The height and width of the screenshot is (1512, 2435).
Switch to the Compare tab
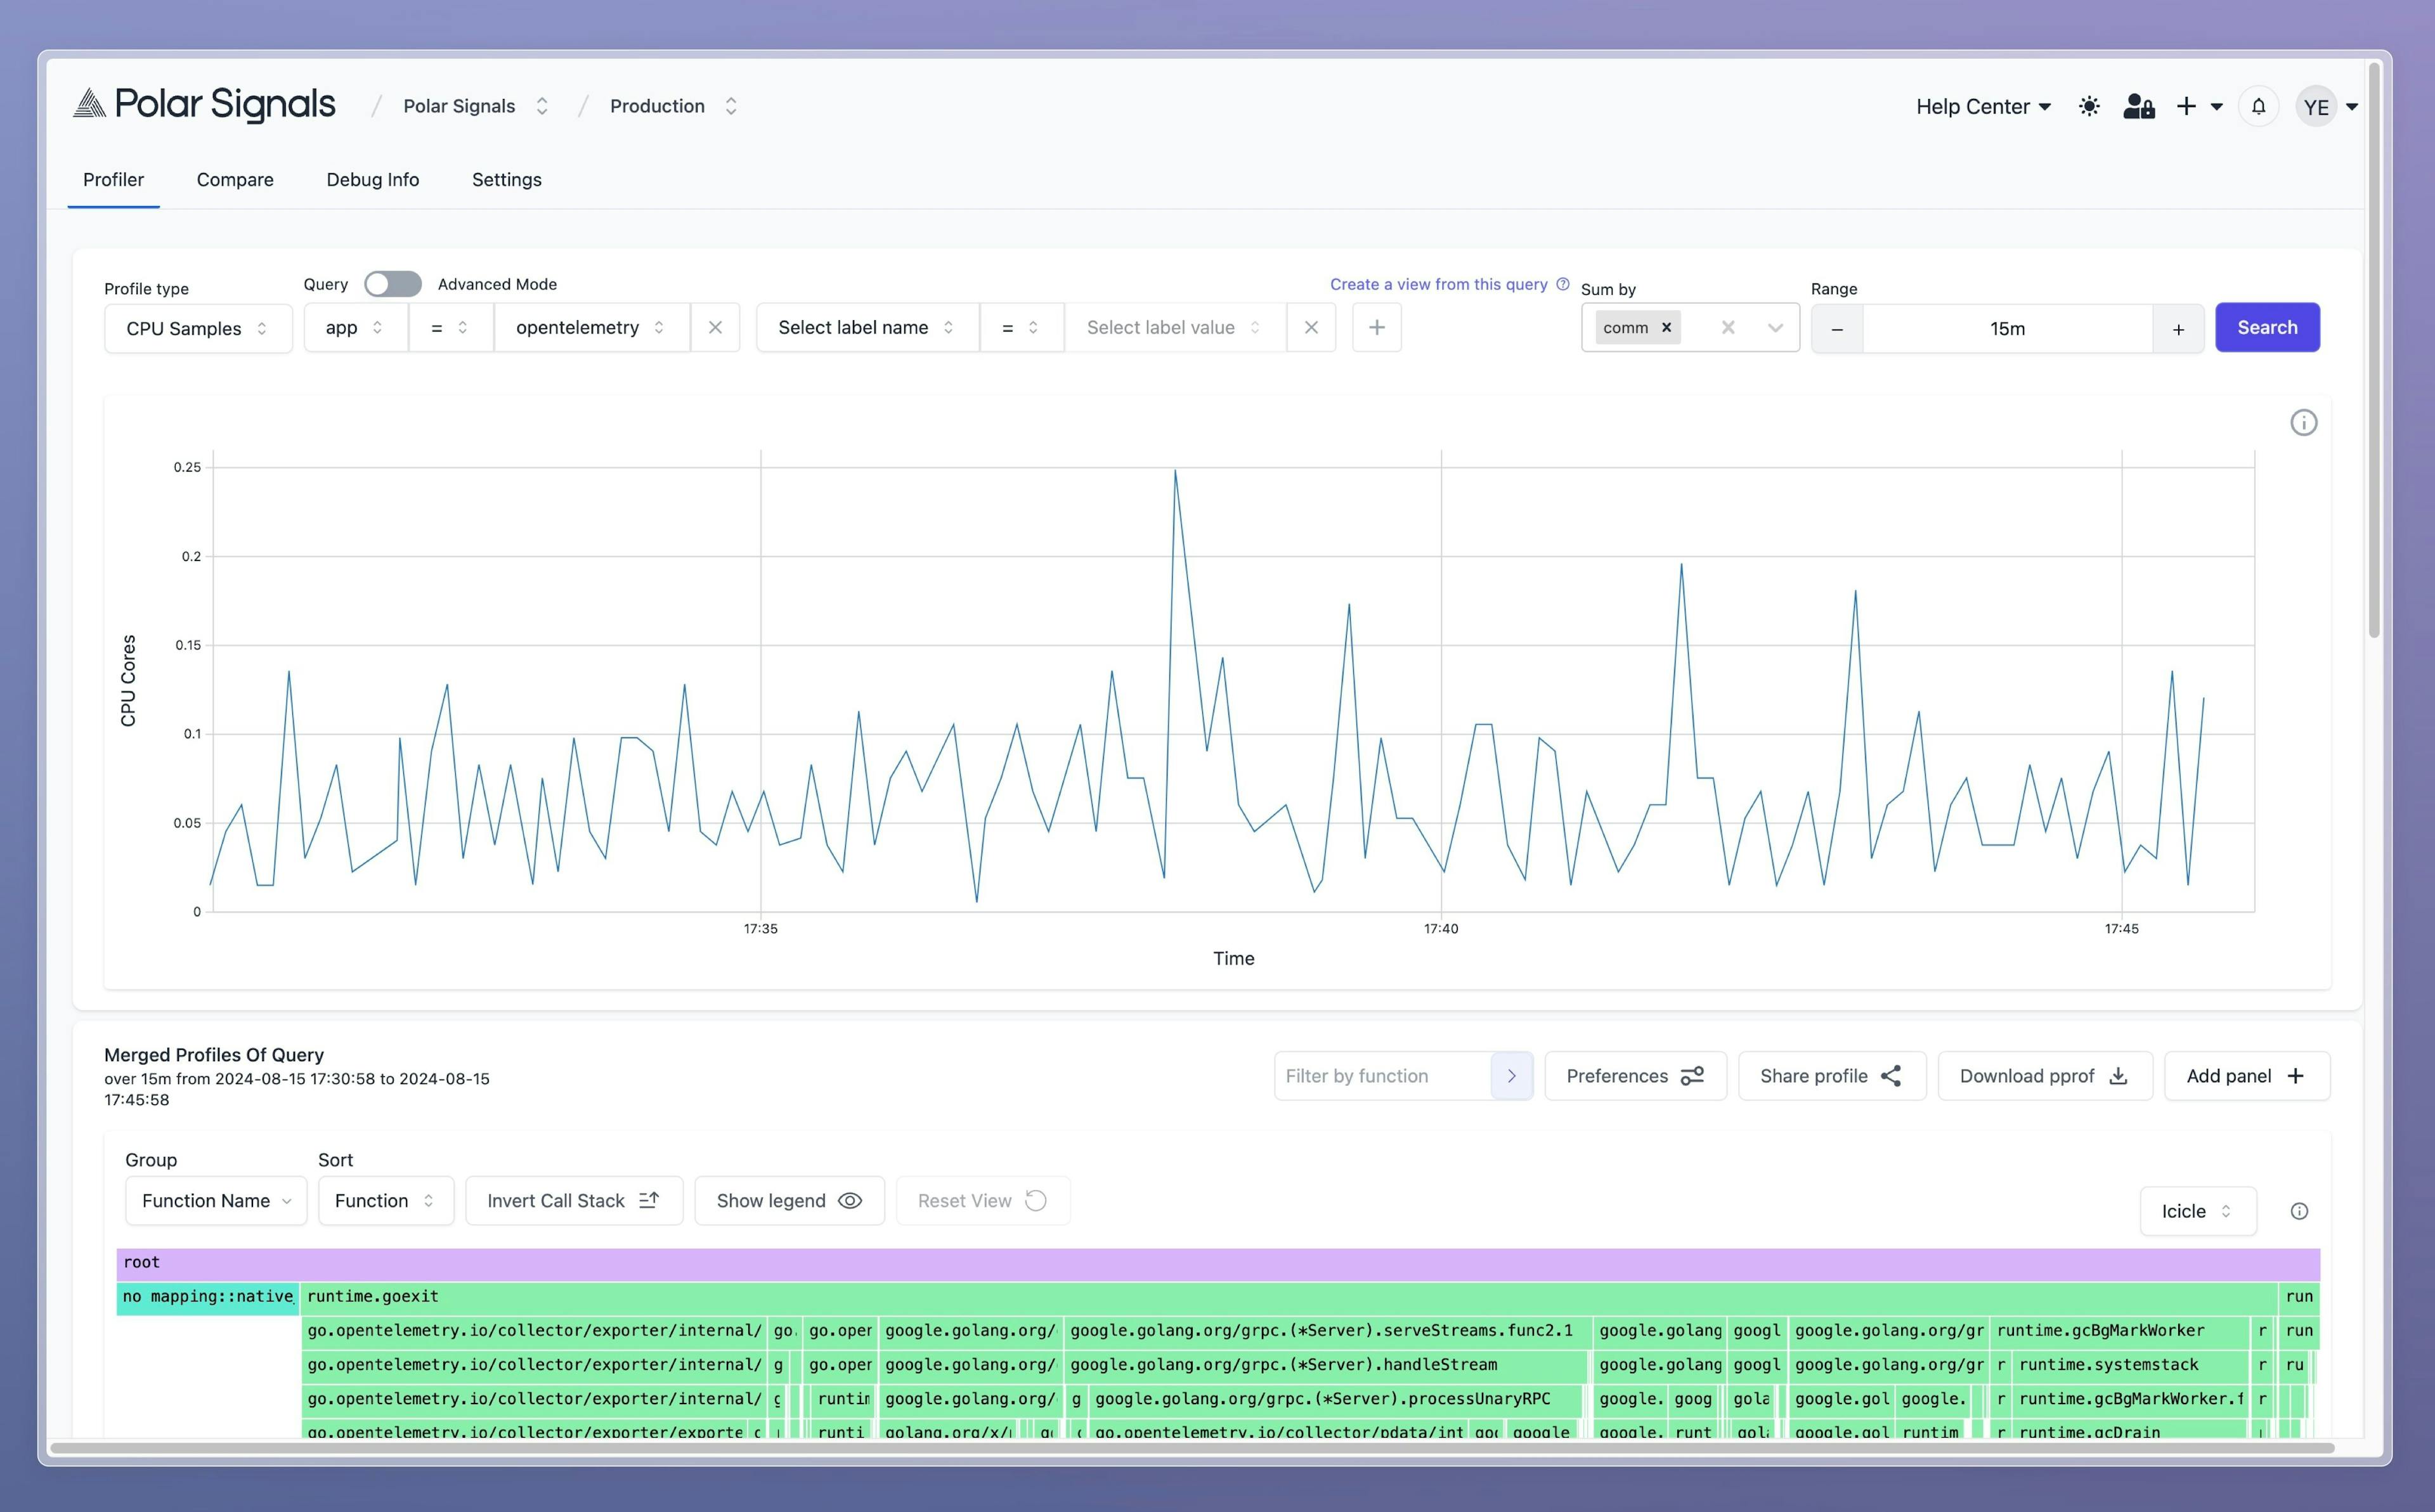point(233,179)
